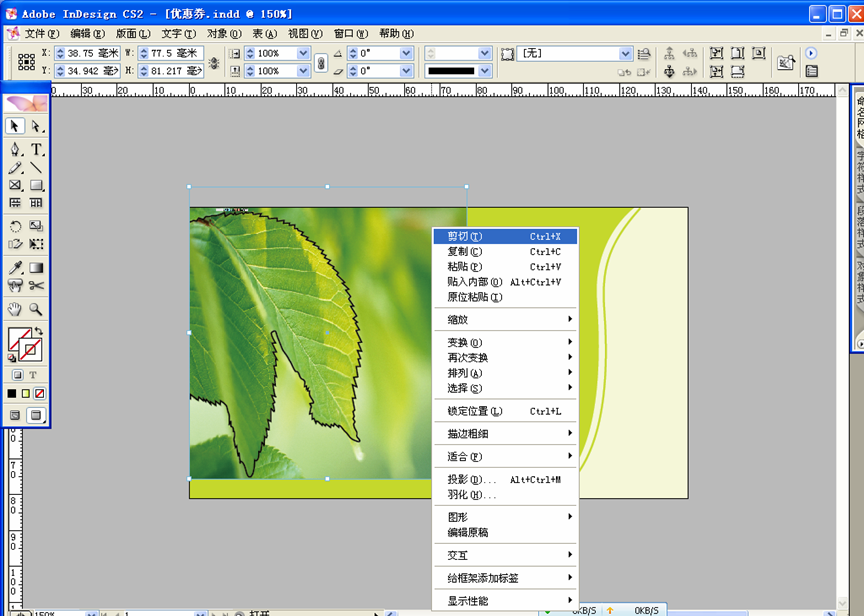The image size is (864, 616).
Task: Open the 对象 menu in the menu bar
Action: click(x=223, y=33)
